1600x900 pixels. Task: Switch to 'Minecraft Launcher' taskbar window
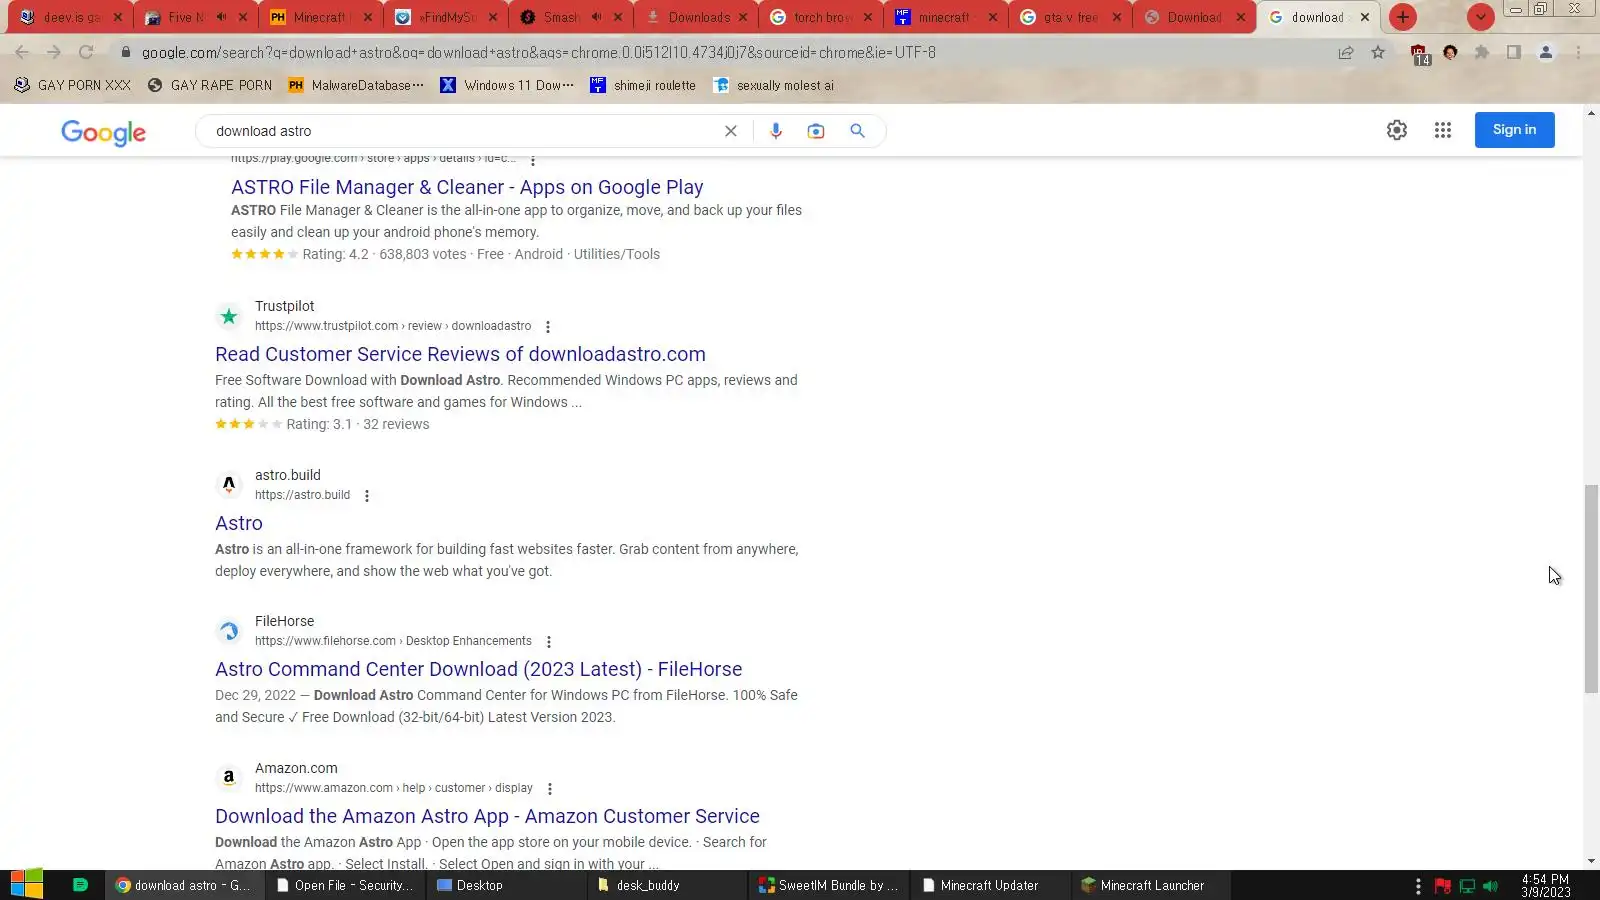pos(1150,885)
